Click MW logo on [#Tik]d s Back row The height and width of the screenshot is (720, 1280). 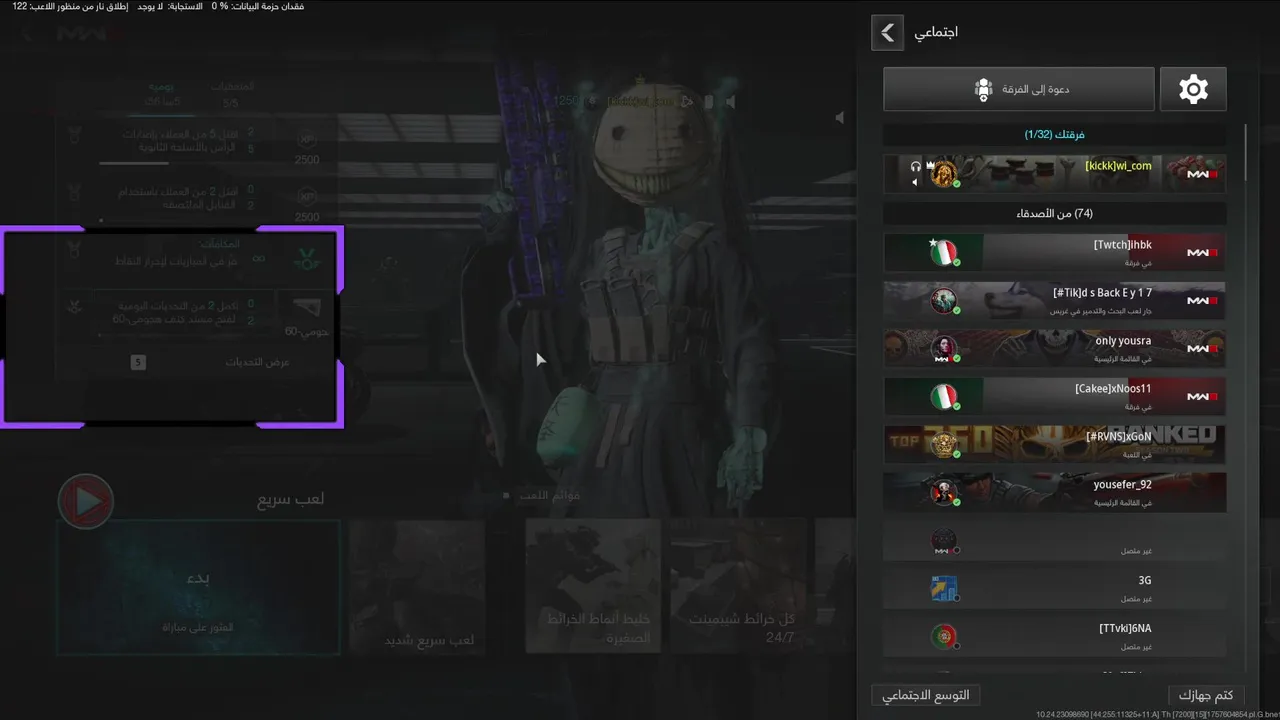point(1202,301)
